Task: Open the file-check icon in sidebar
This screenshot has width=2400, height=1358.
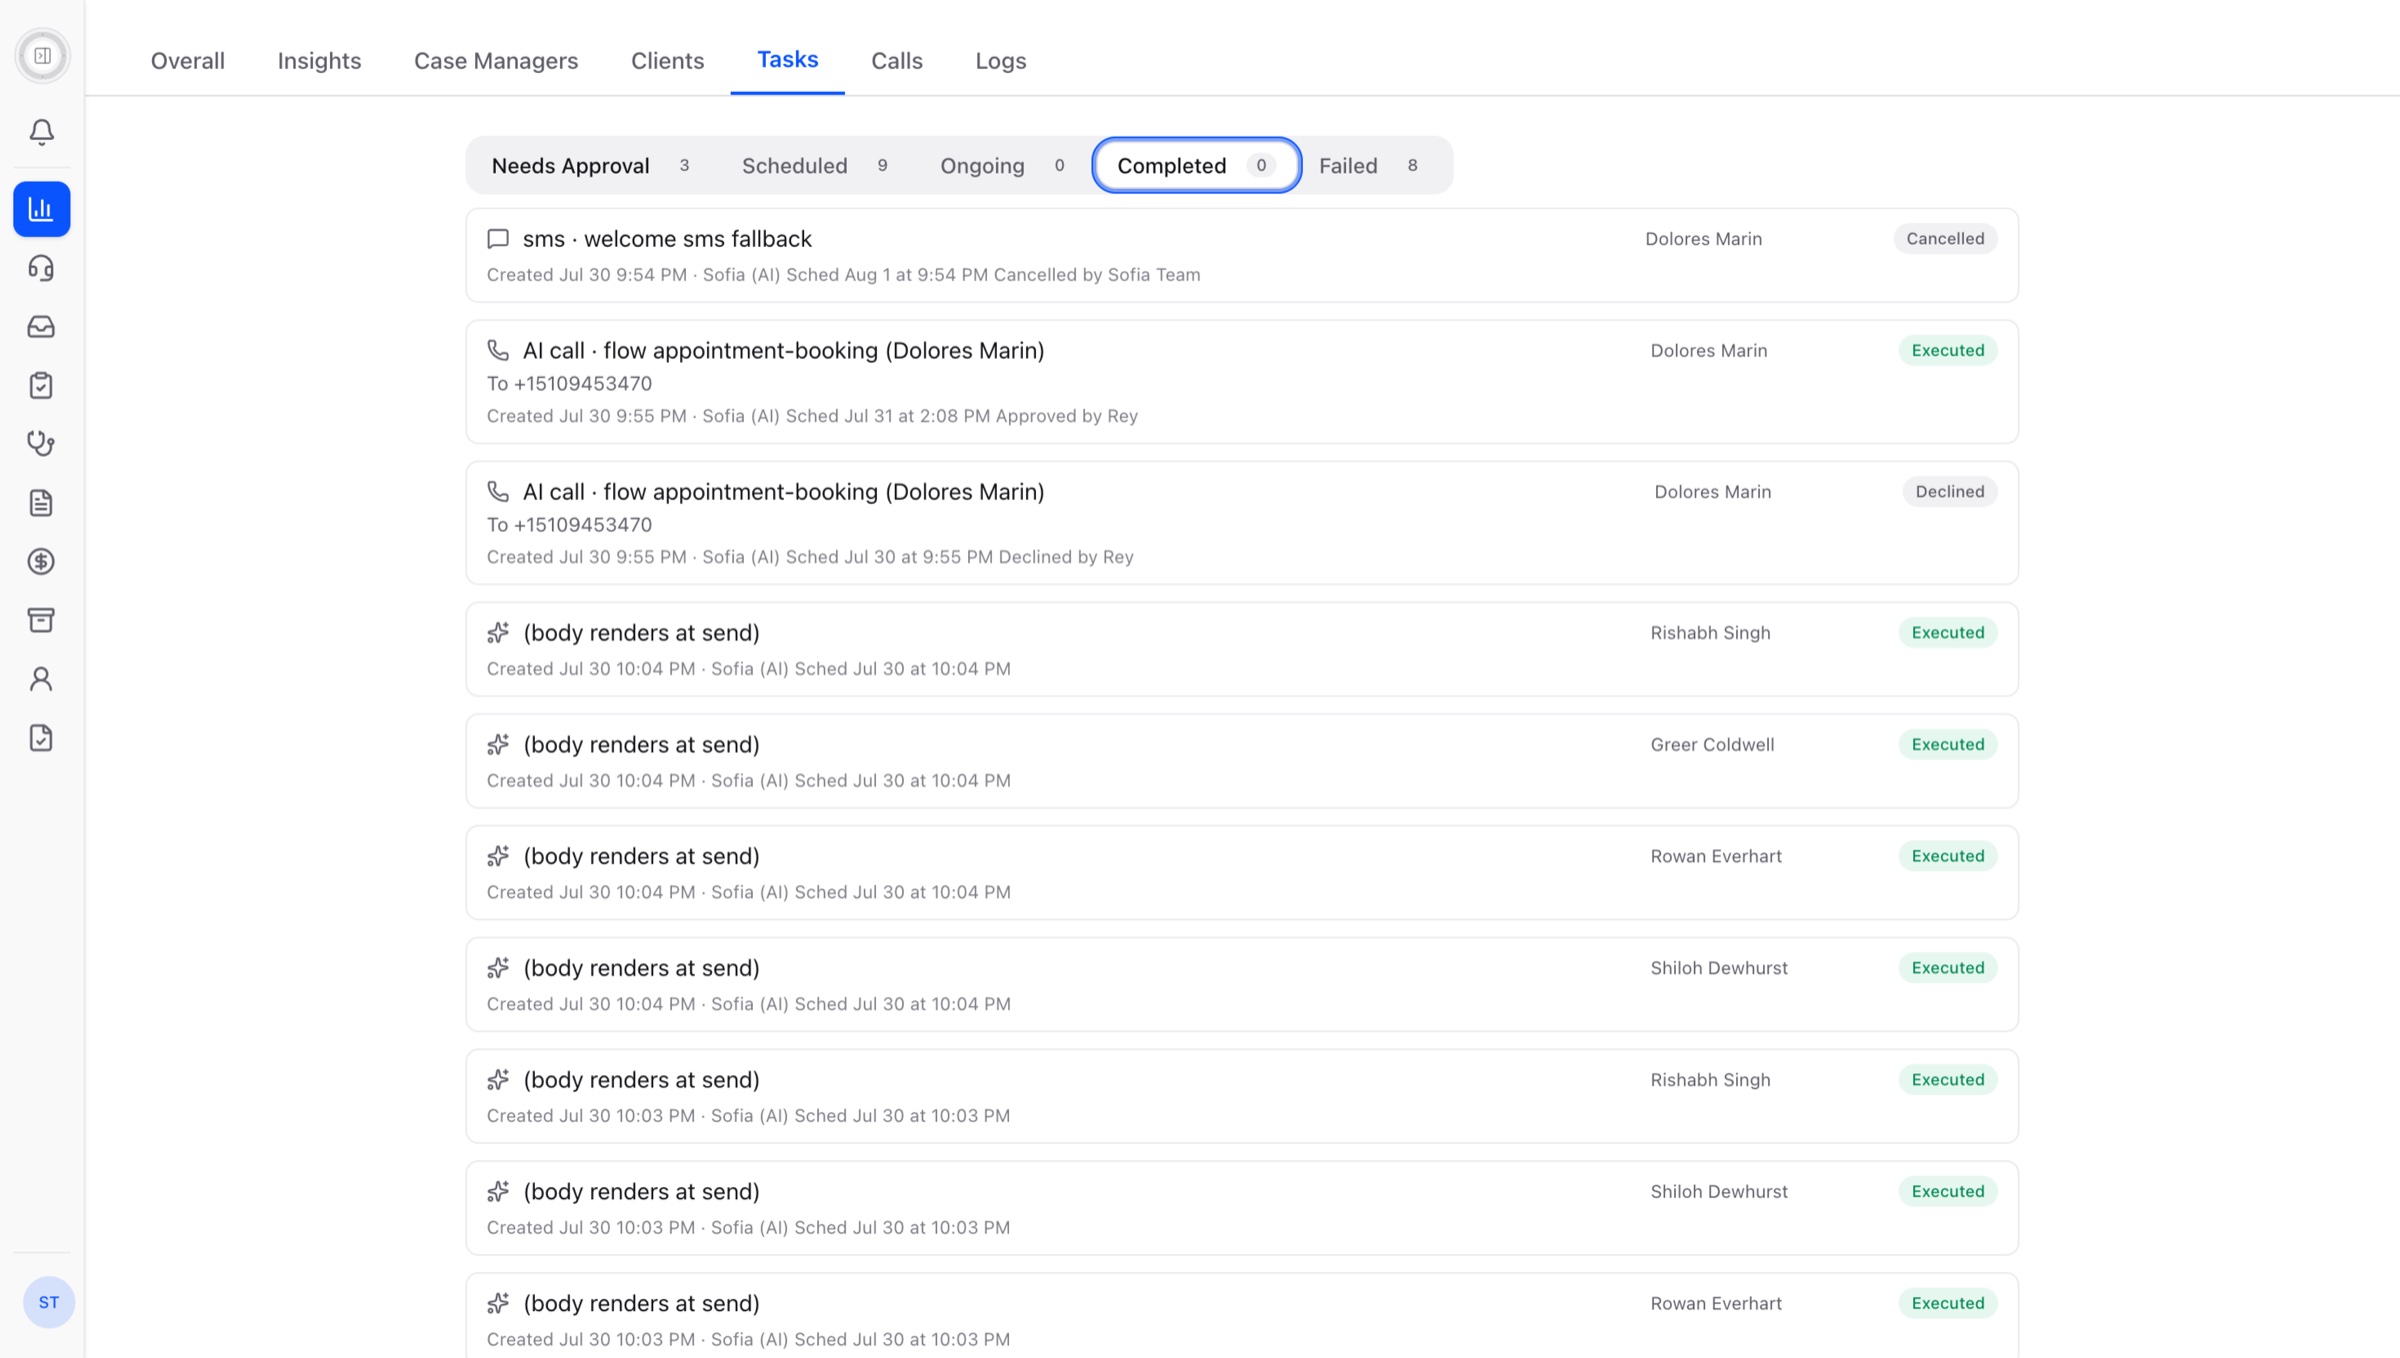Action: [42, 738]
